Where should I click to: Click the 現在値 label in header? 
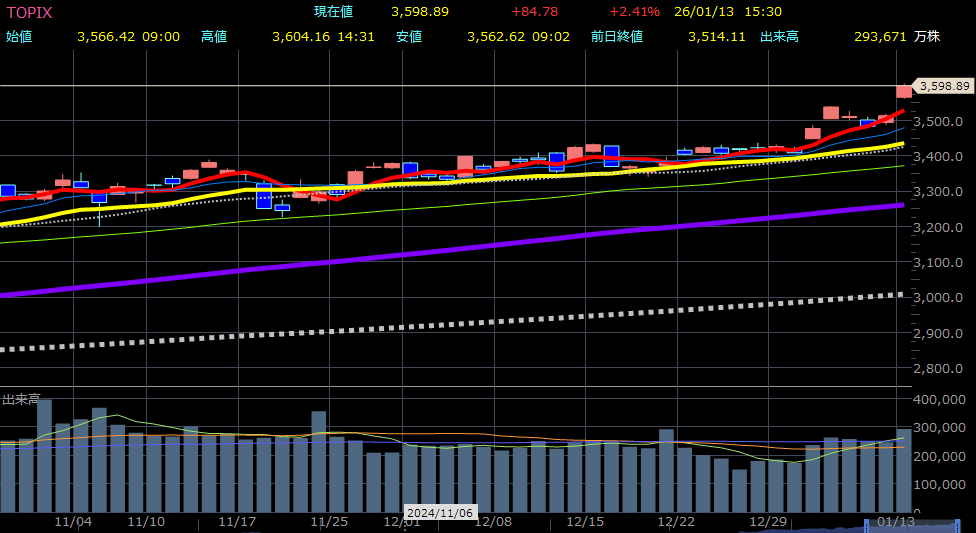[x=334, y=12]
